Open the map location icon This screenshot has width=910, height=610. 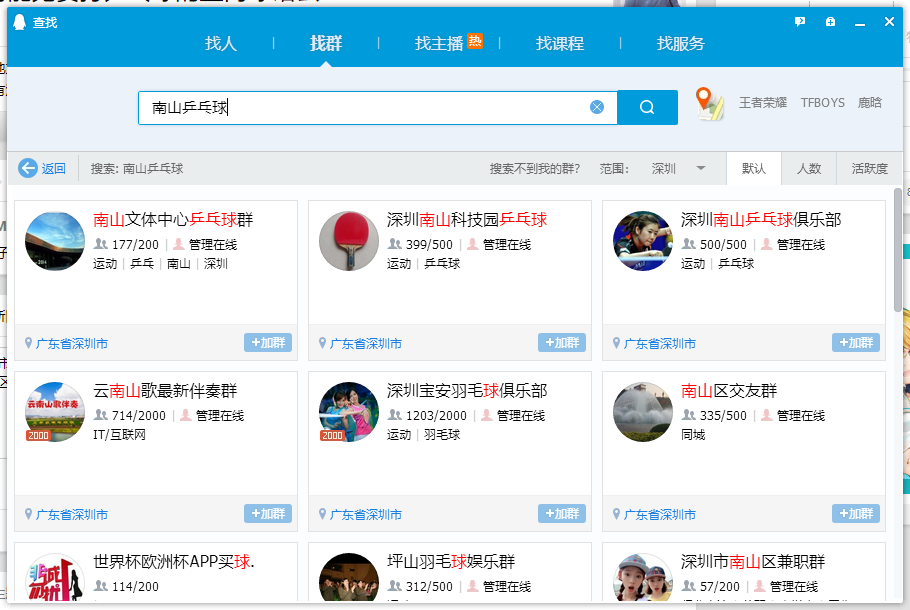pos(709,104)
